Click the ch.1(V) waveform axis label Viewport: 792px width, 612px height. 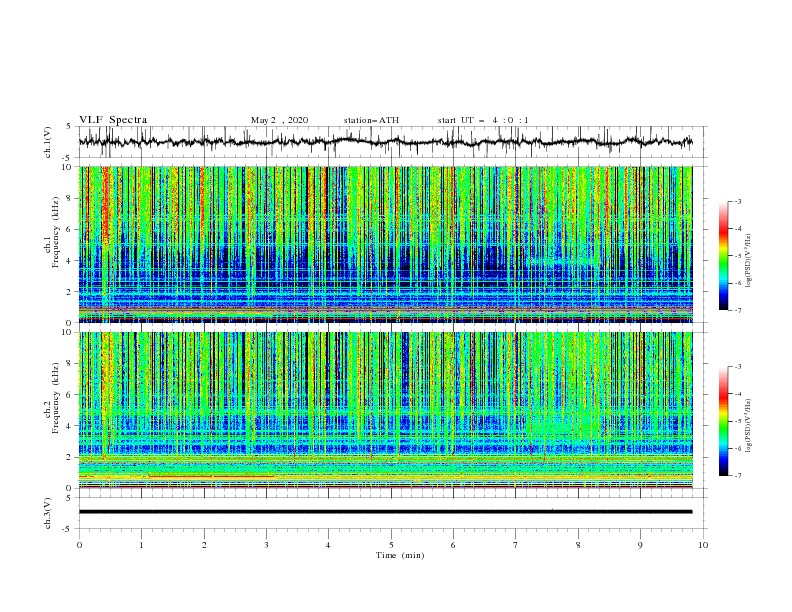[48, 142]
